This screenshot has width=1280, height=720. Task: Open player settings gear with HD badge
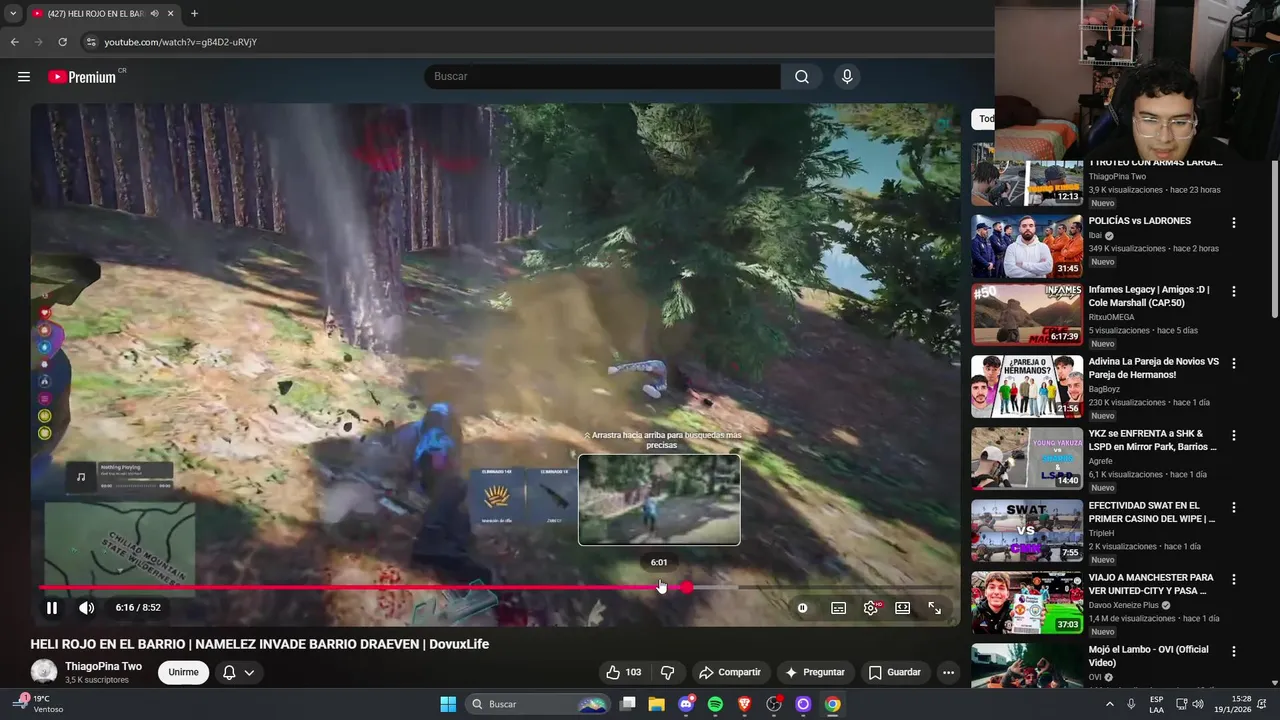tap(871, 608)
